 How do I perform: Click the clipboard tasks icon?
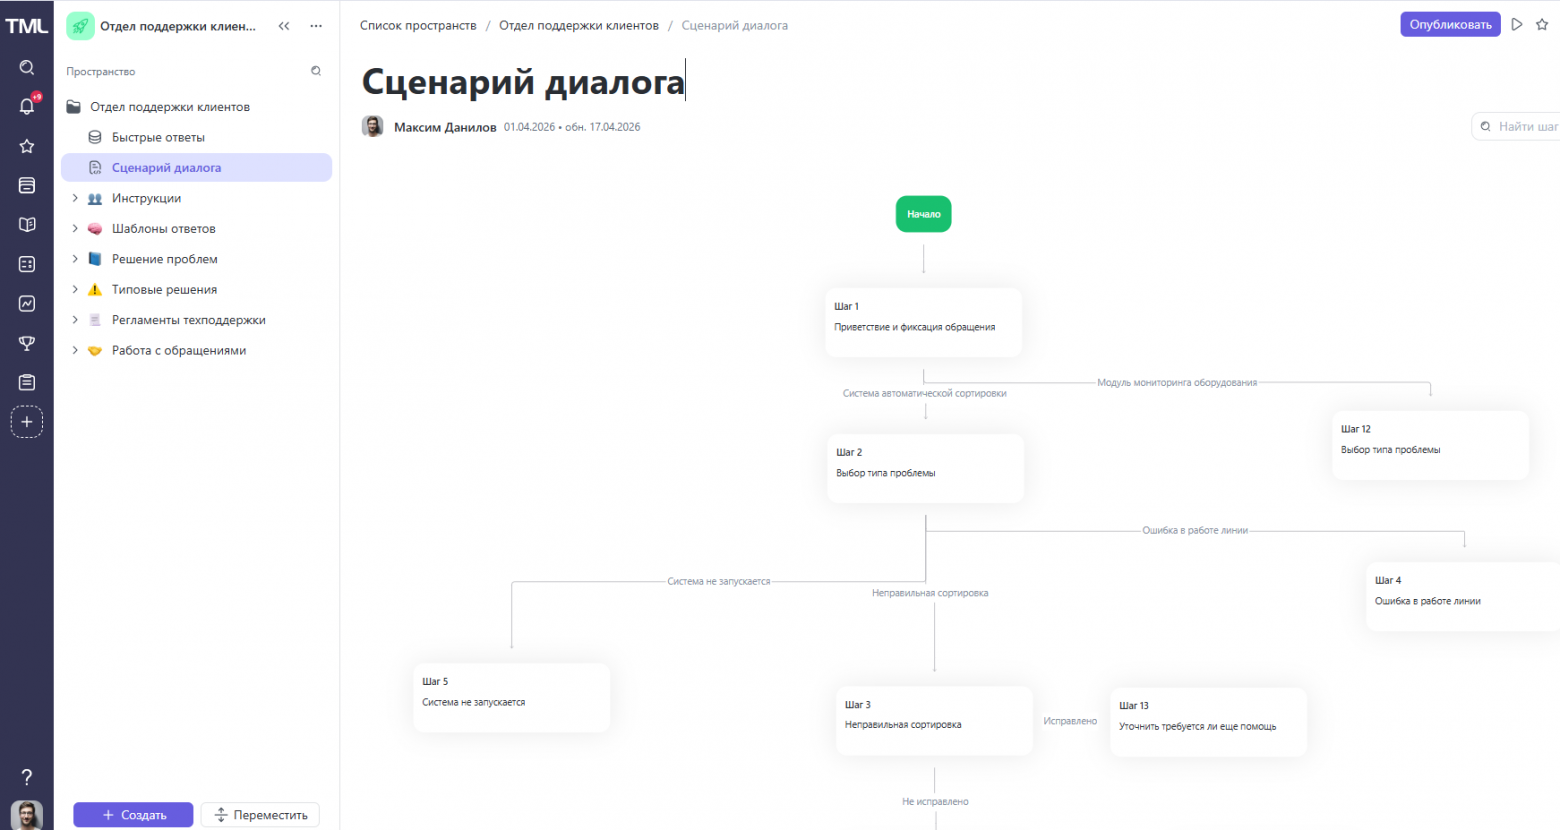(27, 382)
